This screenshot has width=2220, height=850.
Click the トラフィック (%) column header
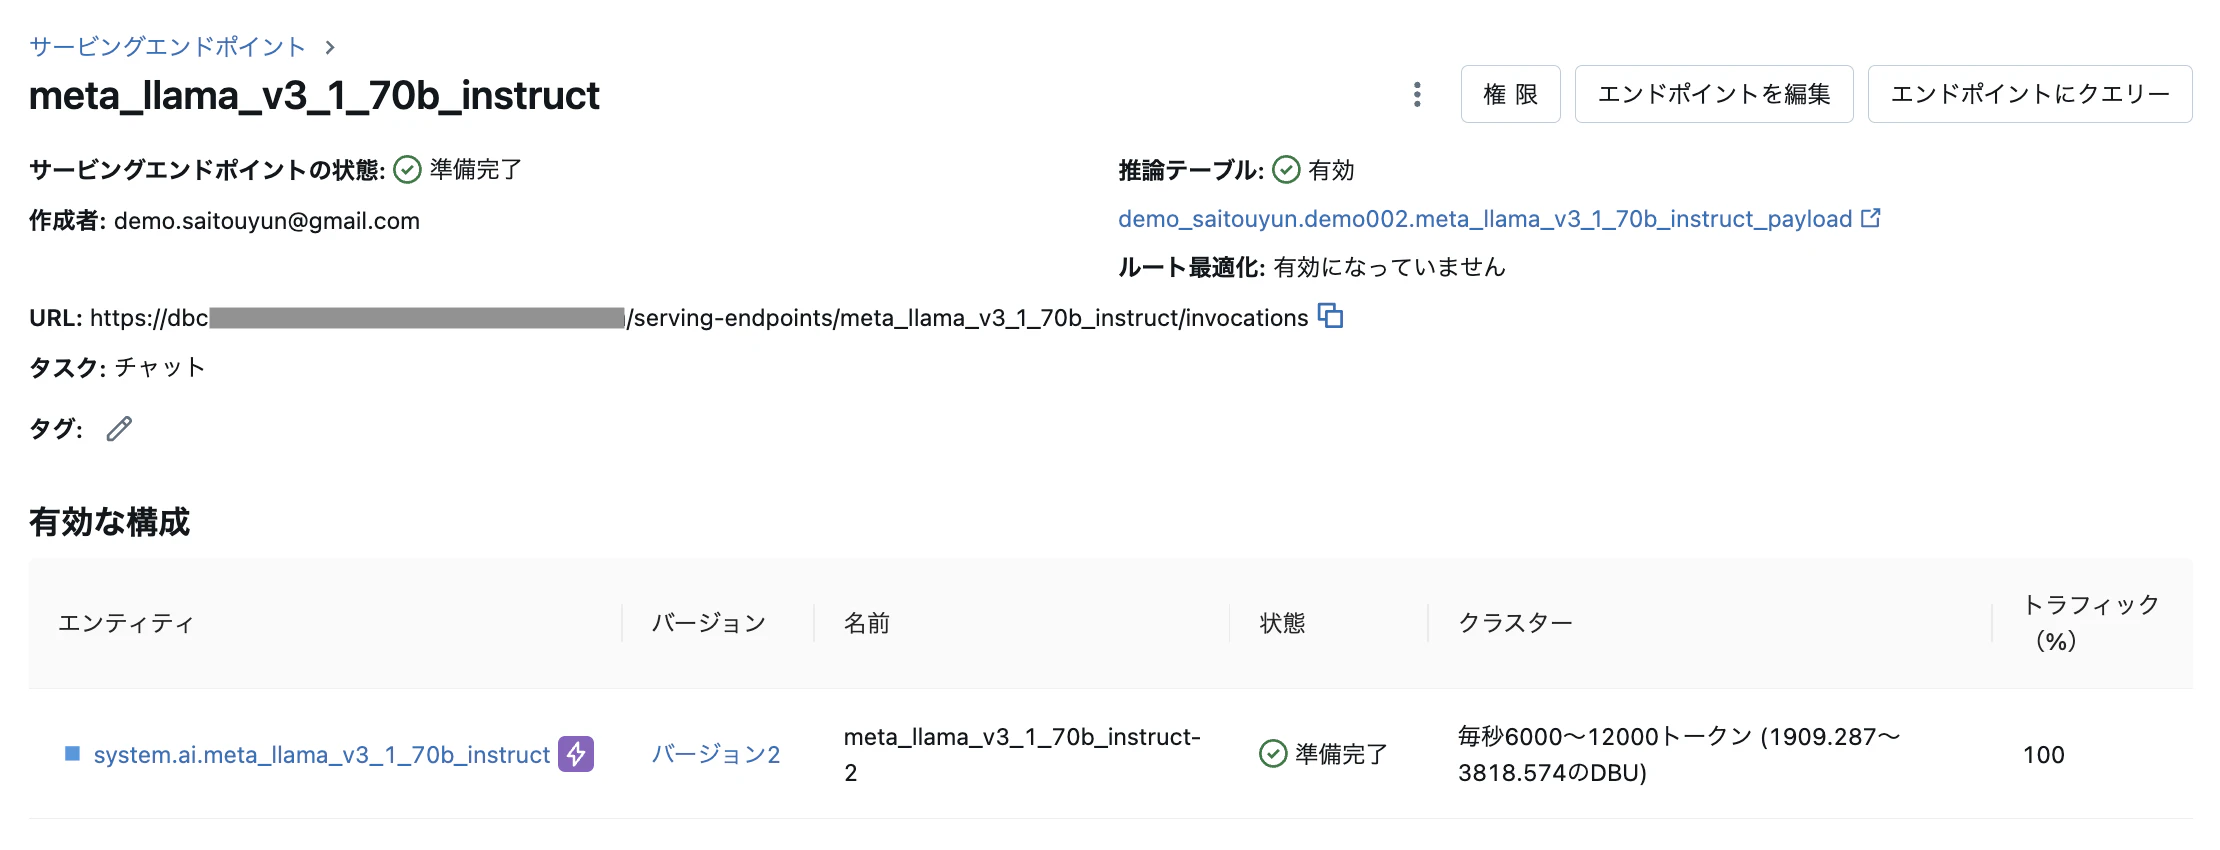point(2091,623)
